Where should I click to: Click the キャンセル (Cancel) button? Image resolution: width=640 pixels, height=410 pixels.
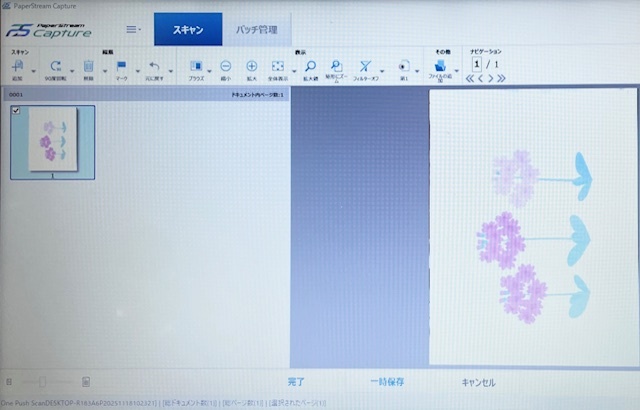(478, 382)
